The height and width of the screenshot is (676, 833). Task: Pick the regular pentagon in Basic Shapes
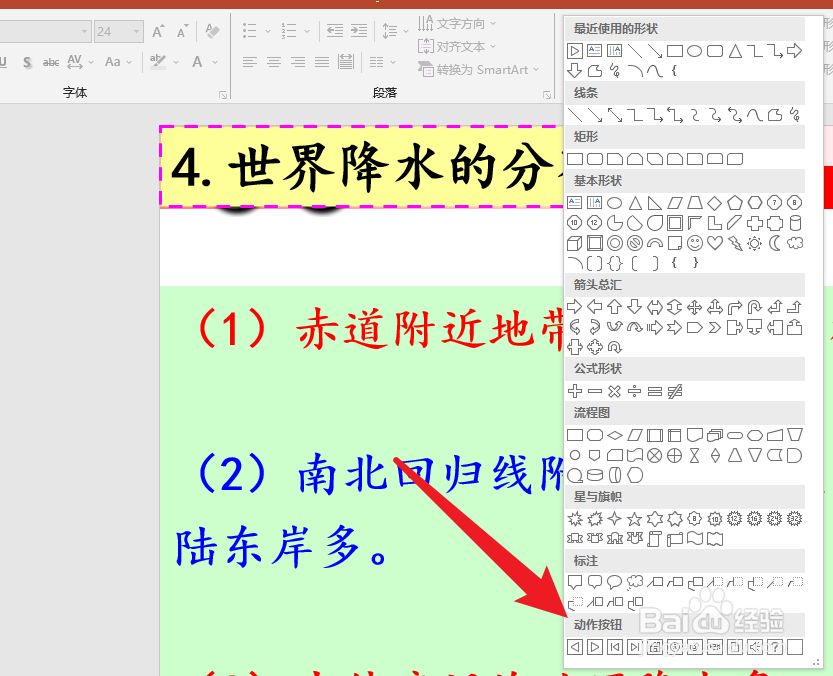735,202
